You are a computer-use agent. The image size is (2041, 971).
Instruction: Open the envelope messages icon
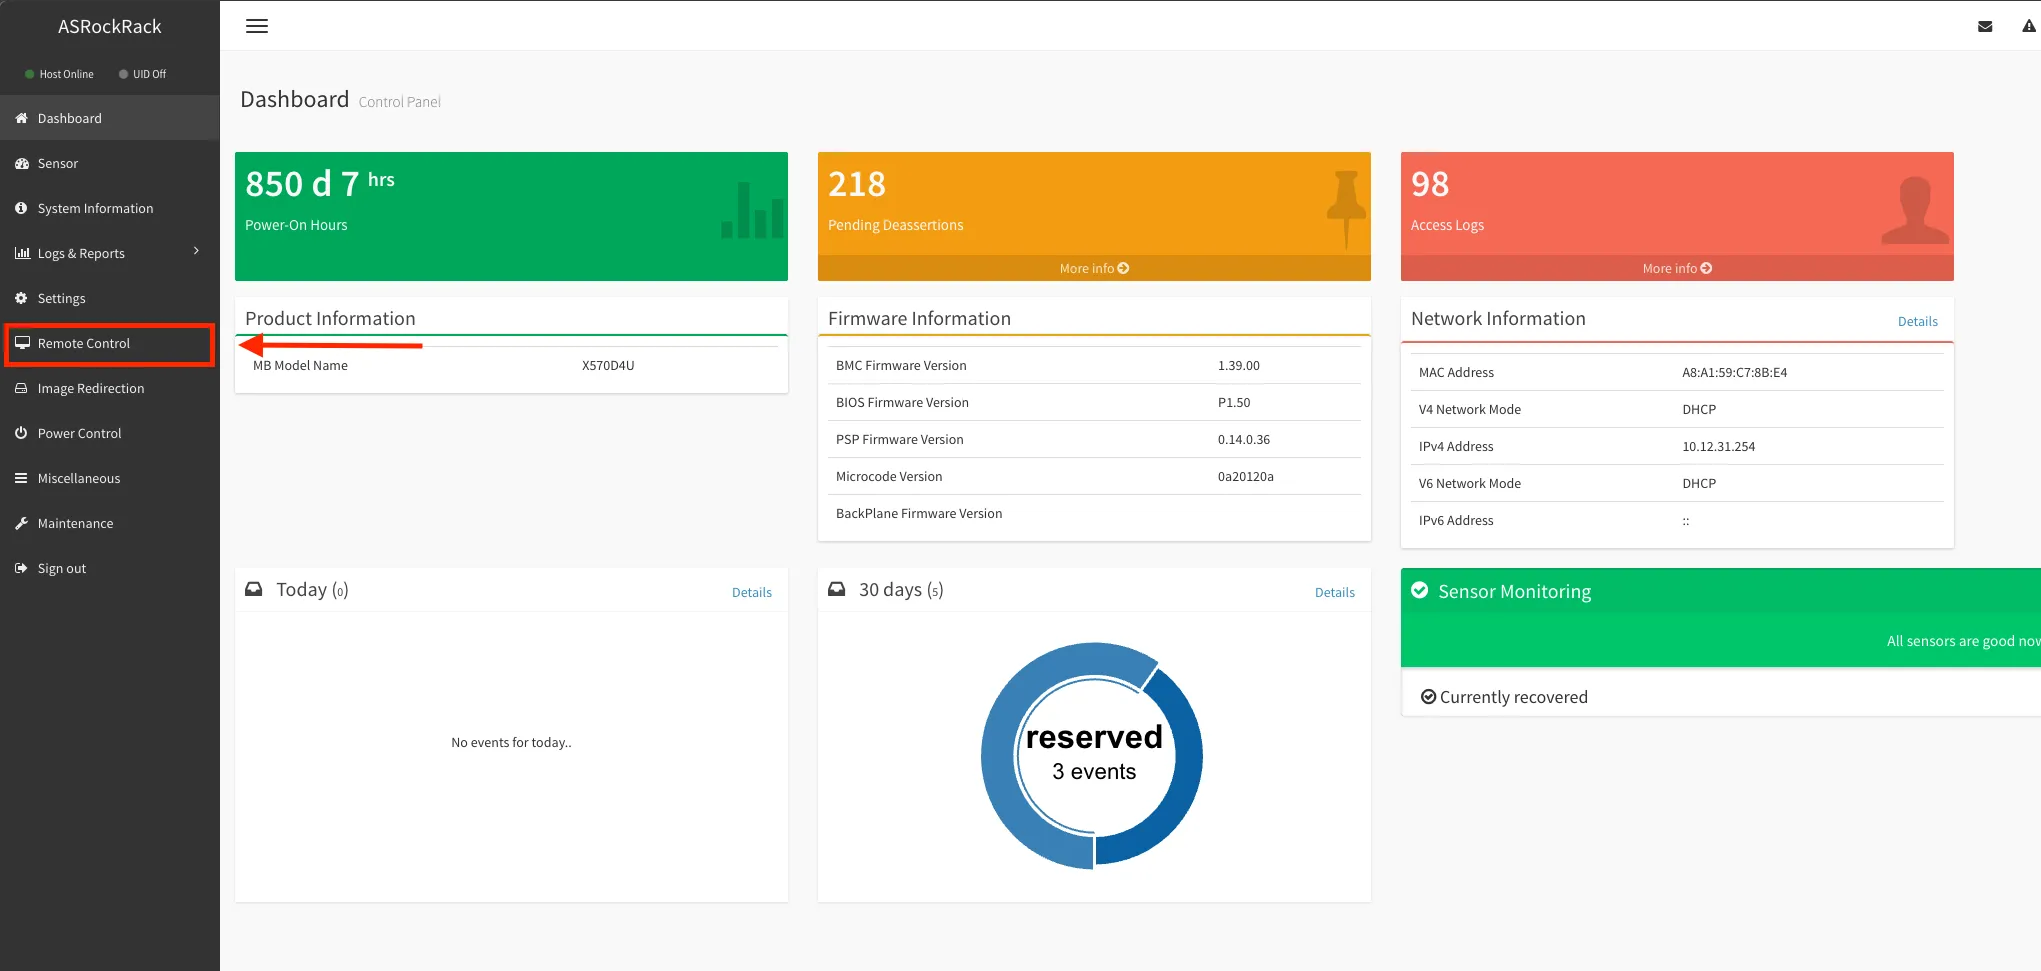1985,27
